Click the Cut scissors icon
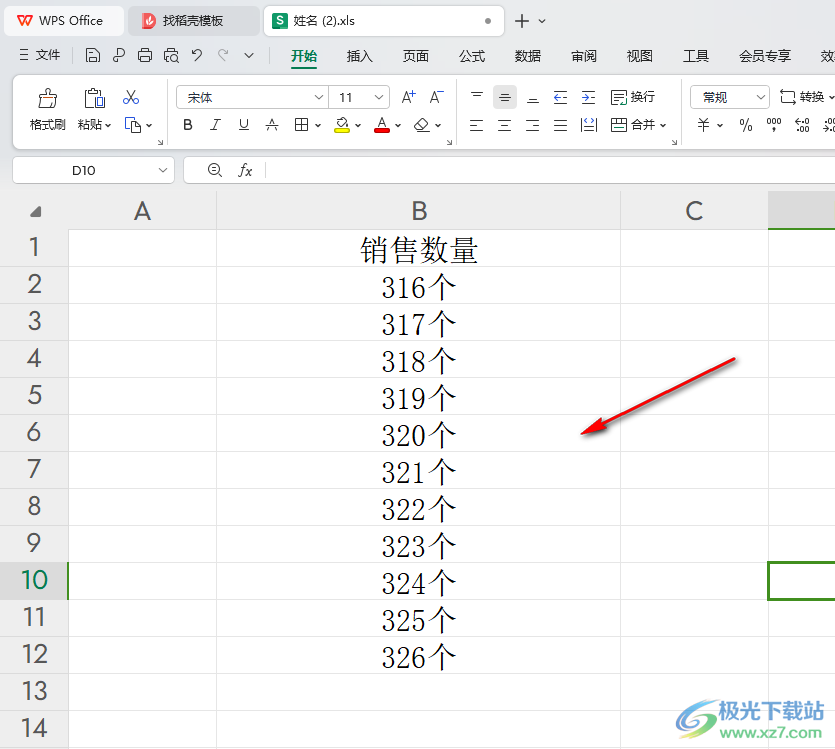 coord(131,98)
